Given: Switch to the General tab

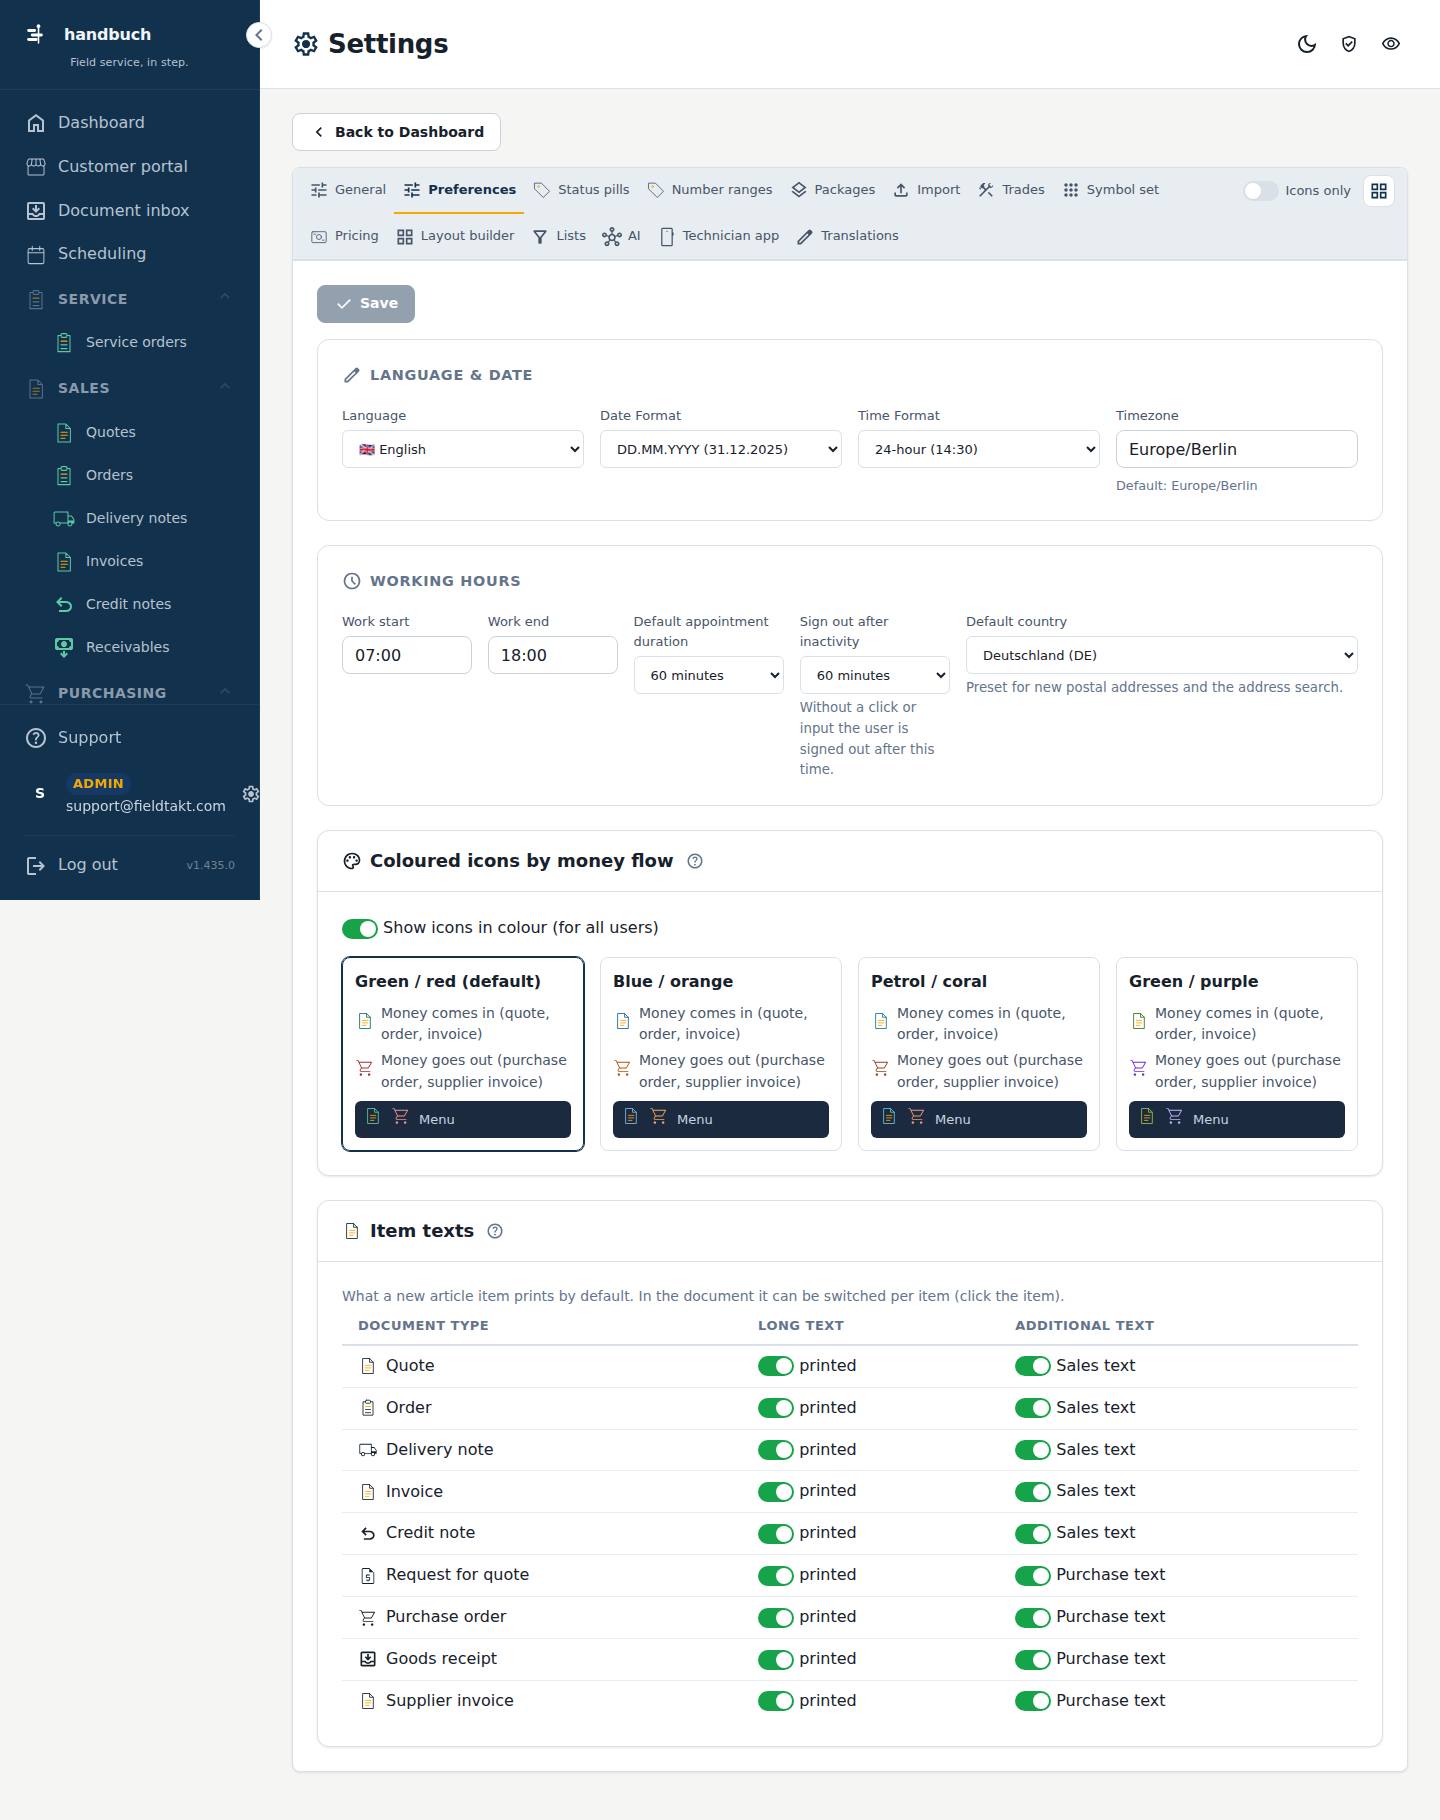Looking at the screenshot, I should click(348, 190).
